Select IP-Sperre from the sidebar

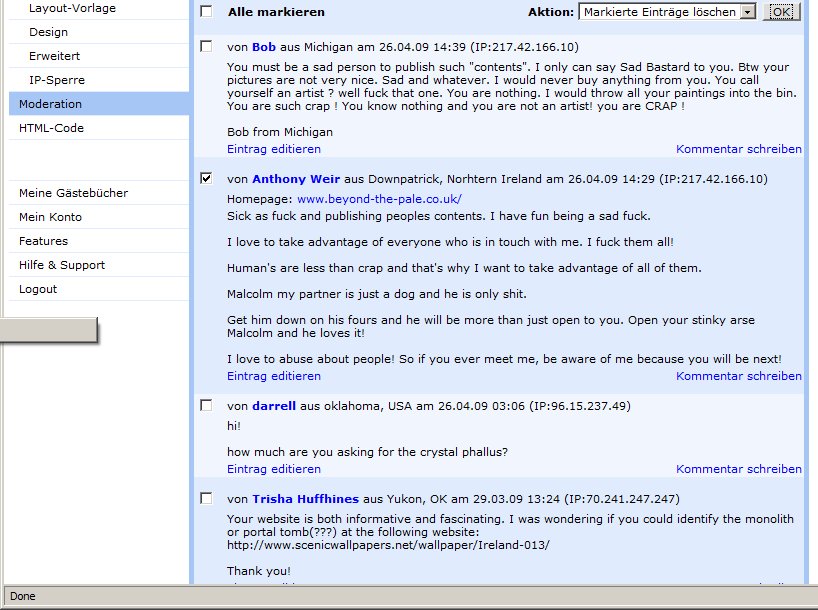tap(56, 80)
